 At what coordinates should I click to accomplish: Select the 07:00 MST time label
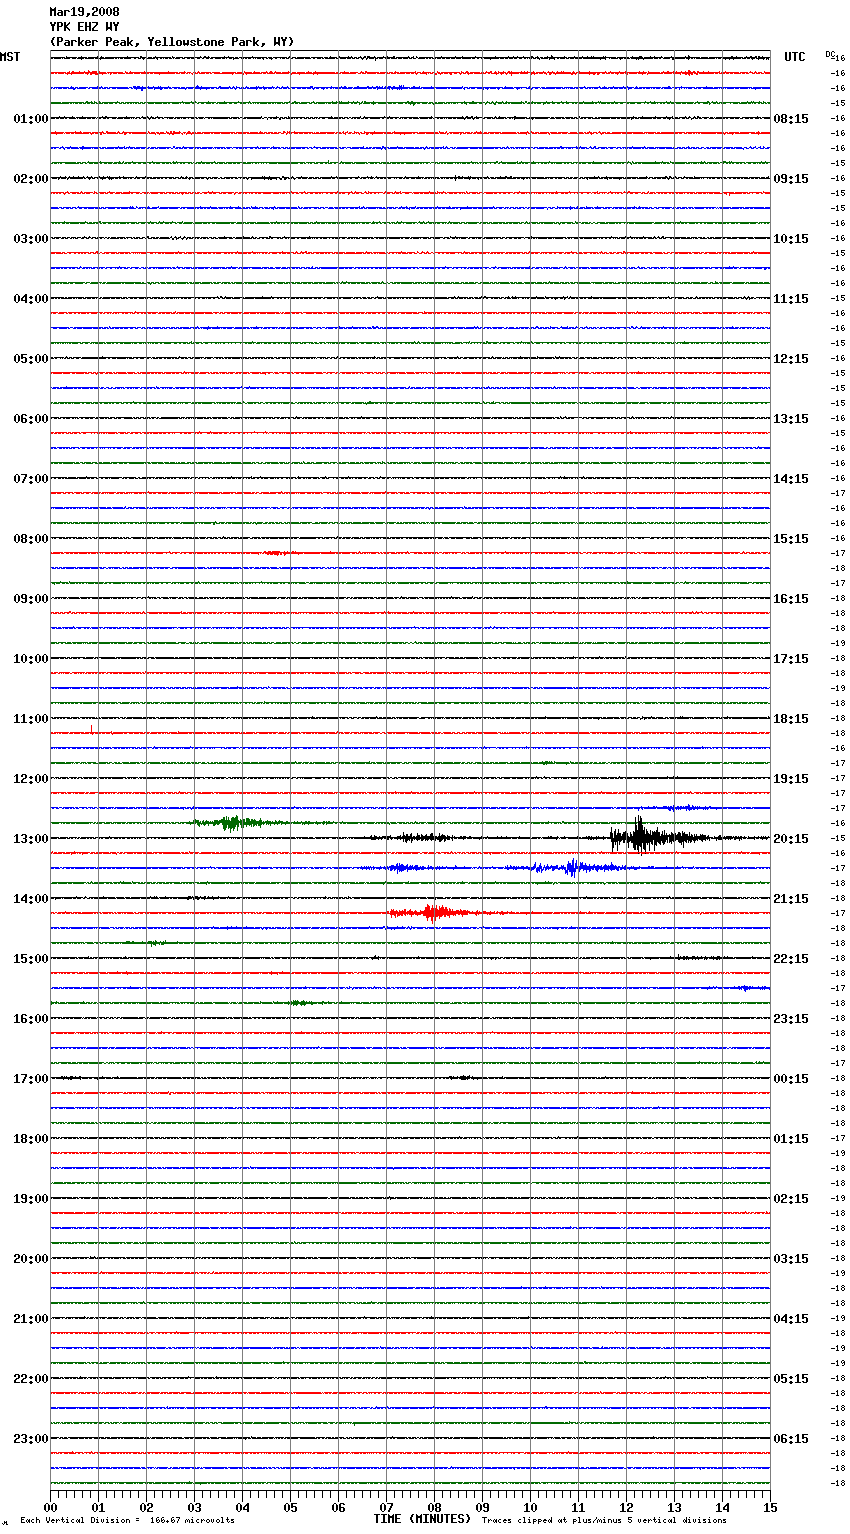click(31, 479)
